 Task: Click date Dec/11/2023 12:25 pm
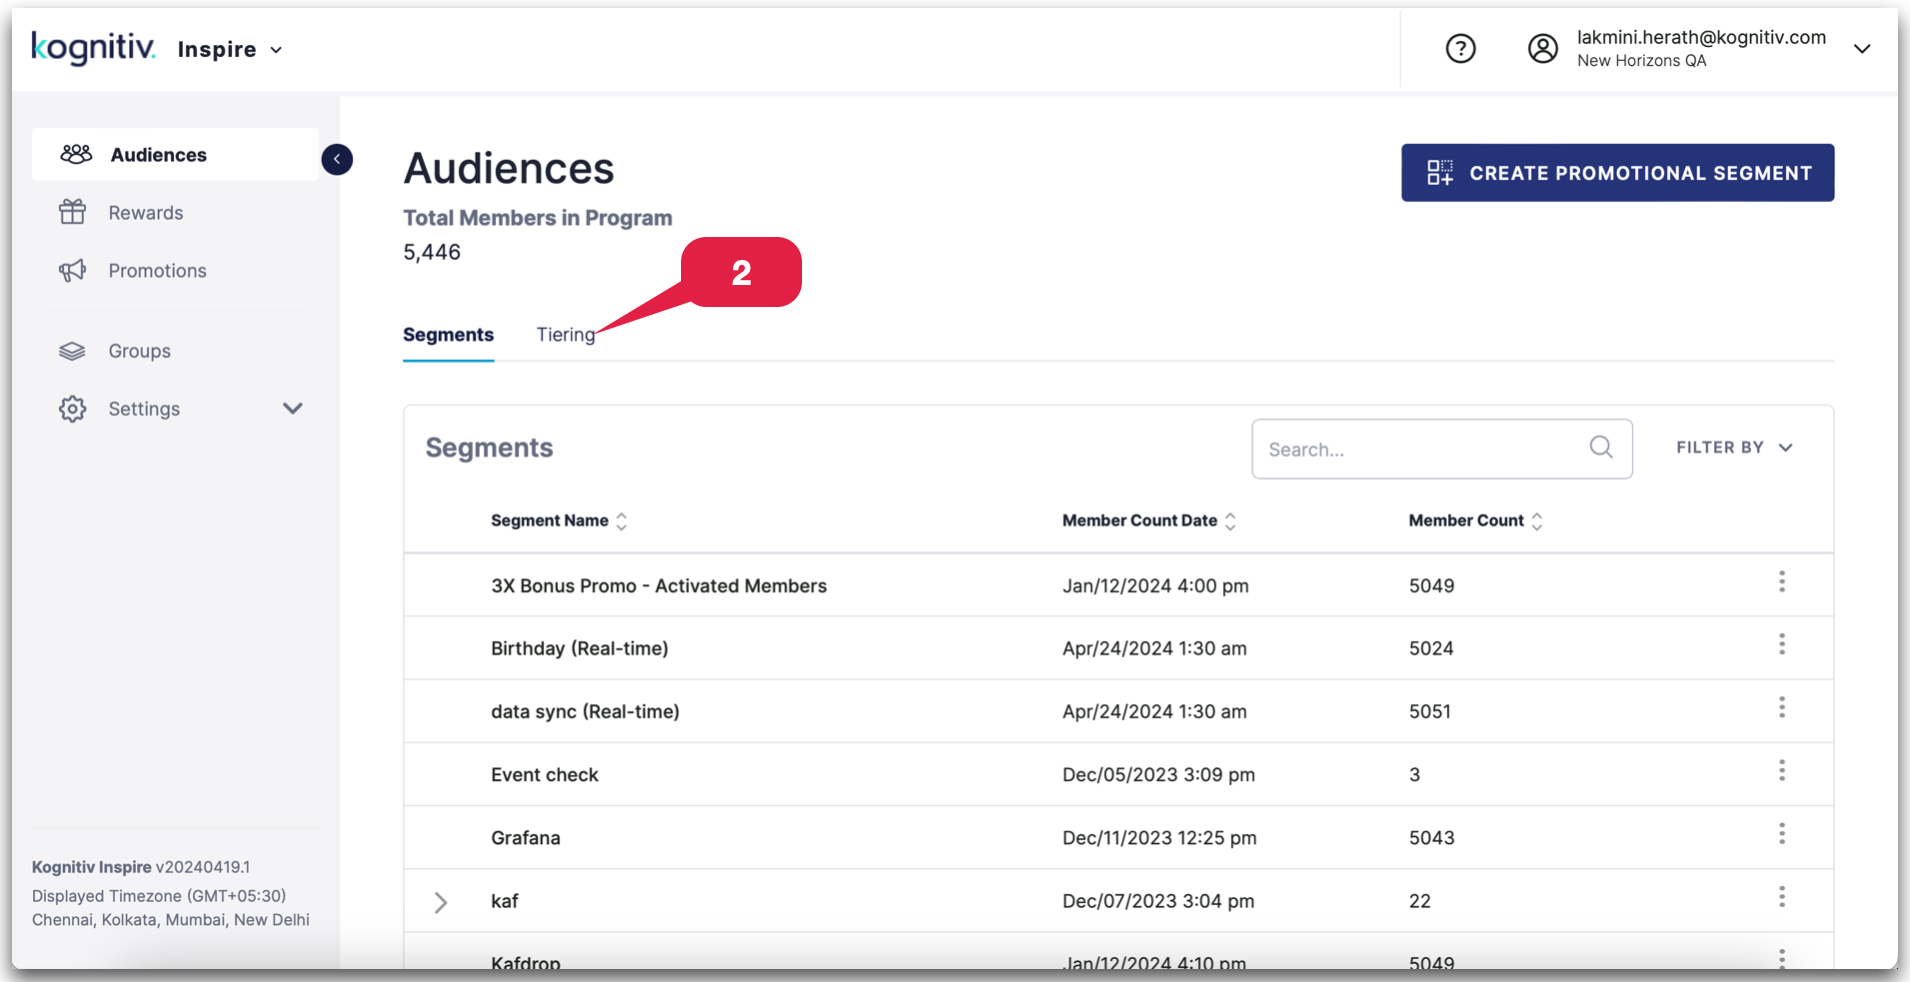click(1159, 838)
